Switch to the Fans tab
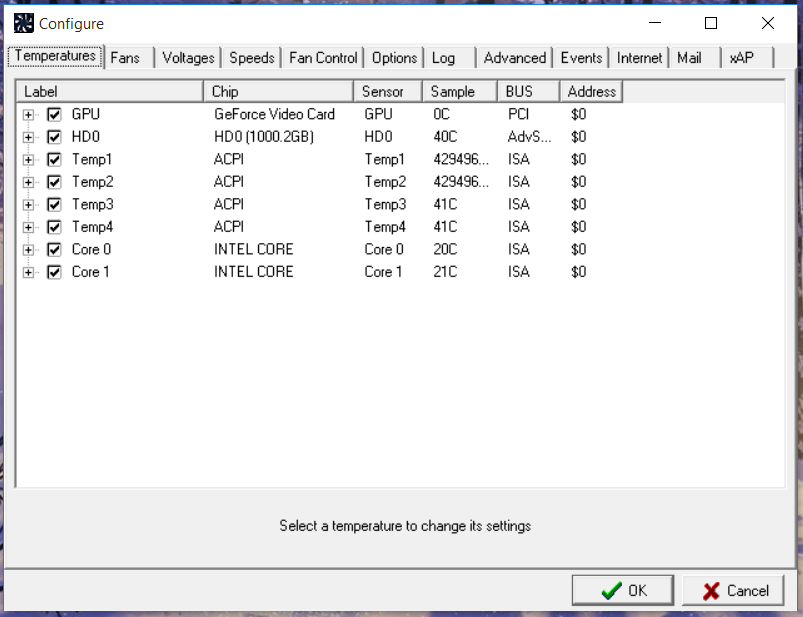 (125, 58)
